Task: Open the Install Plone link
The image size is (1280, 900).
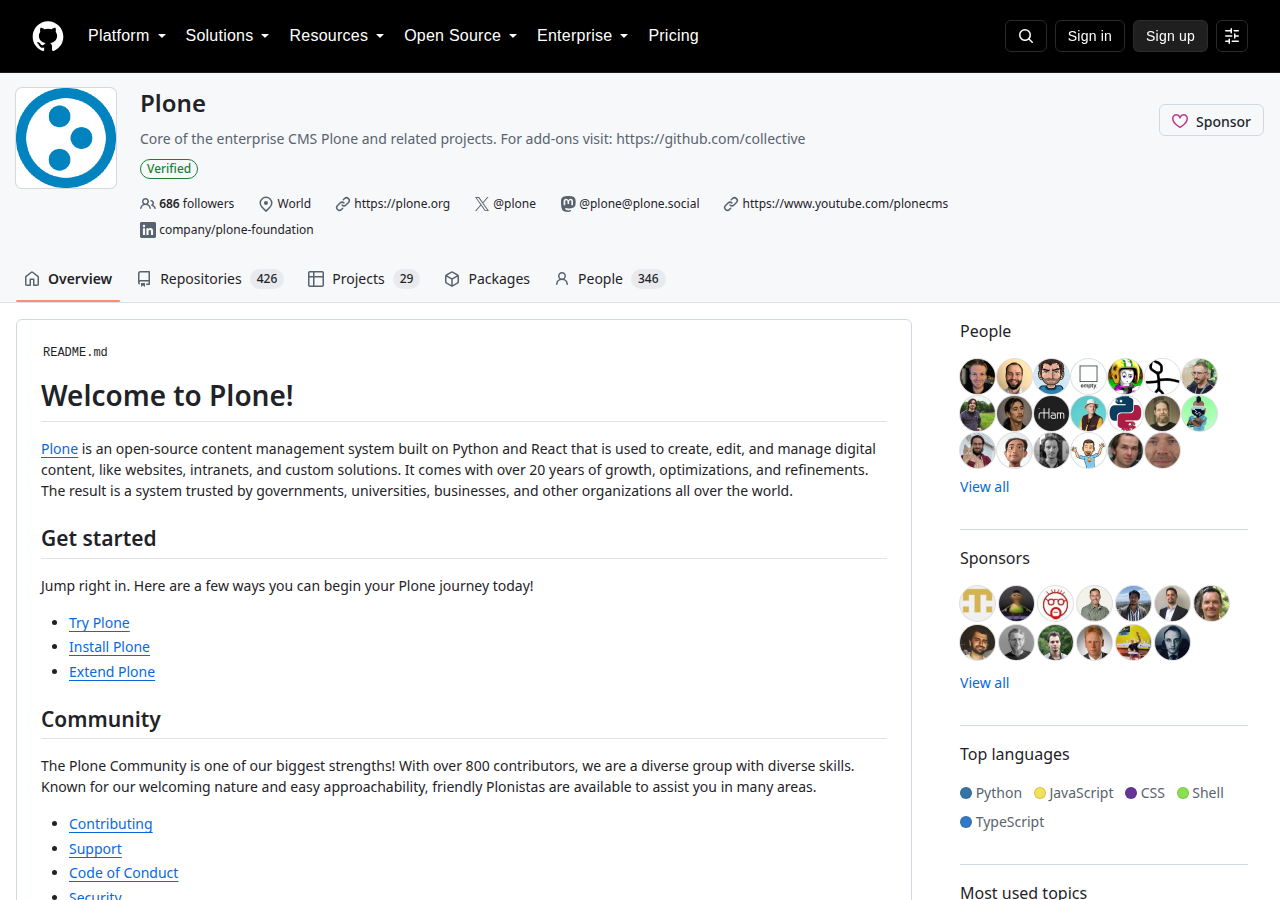Action: [x=109, y=647]
